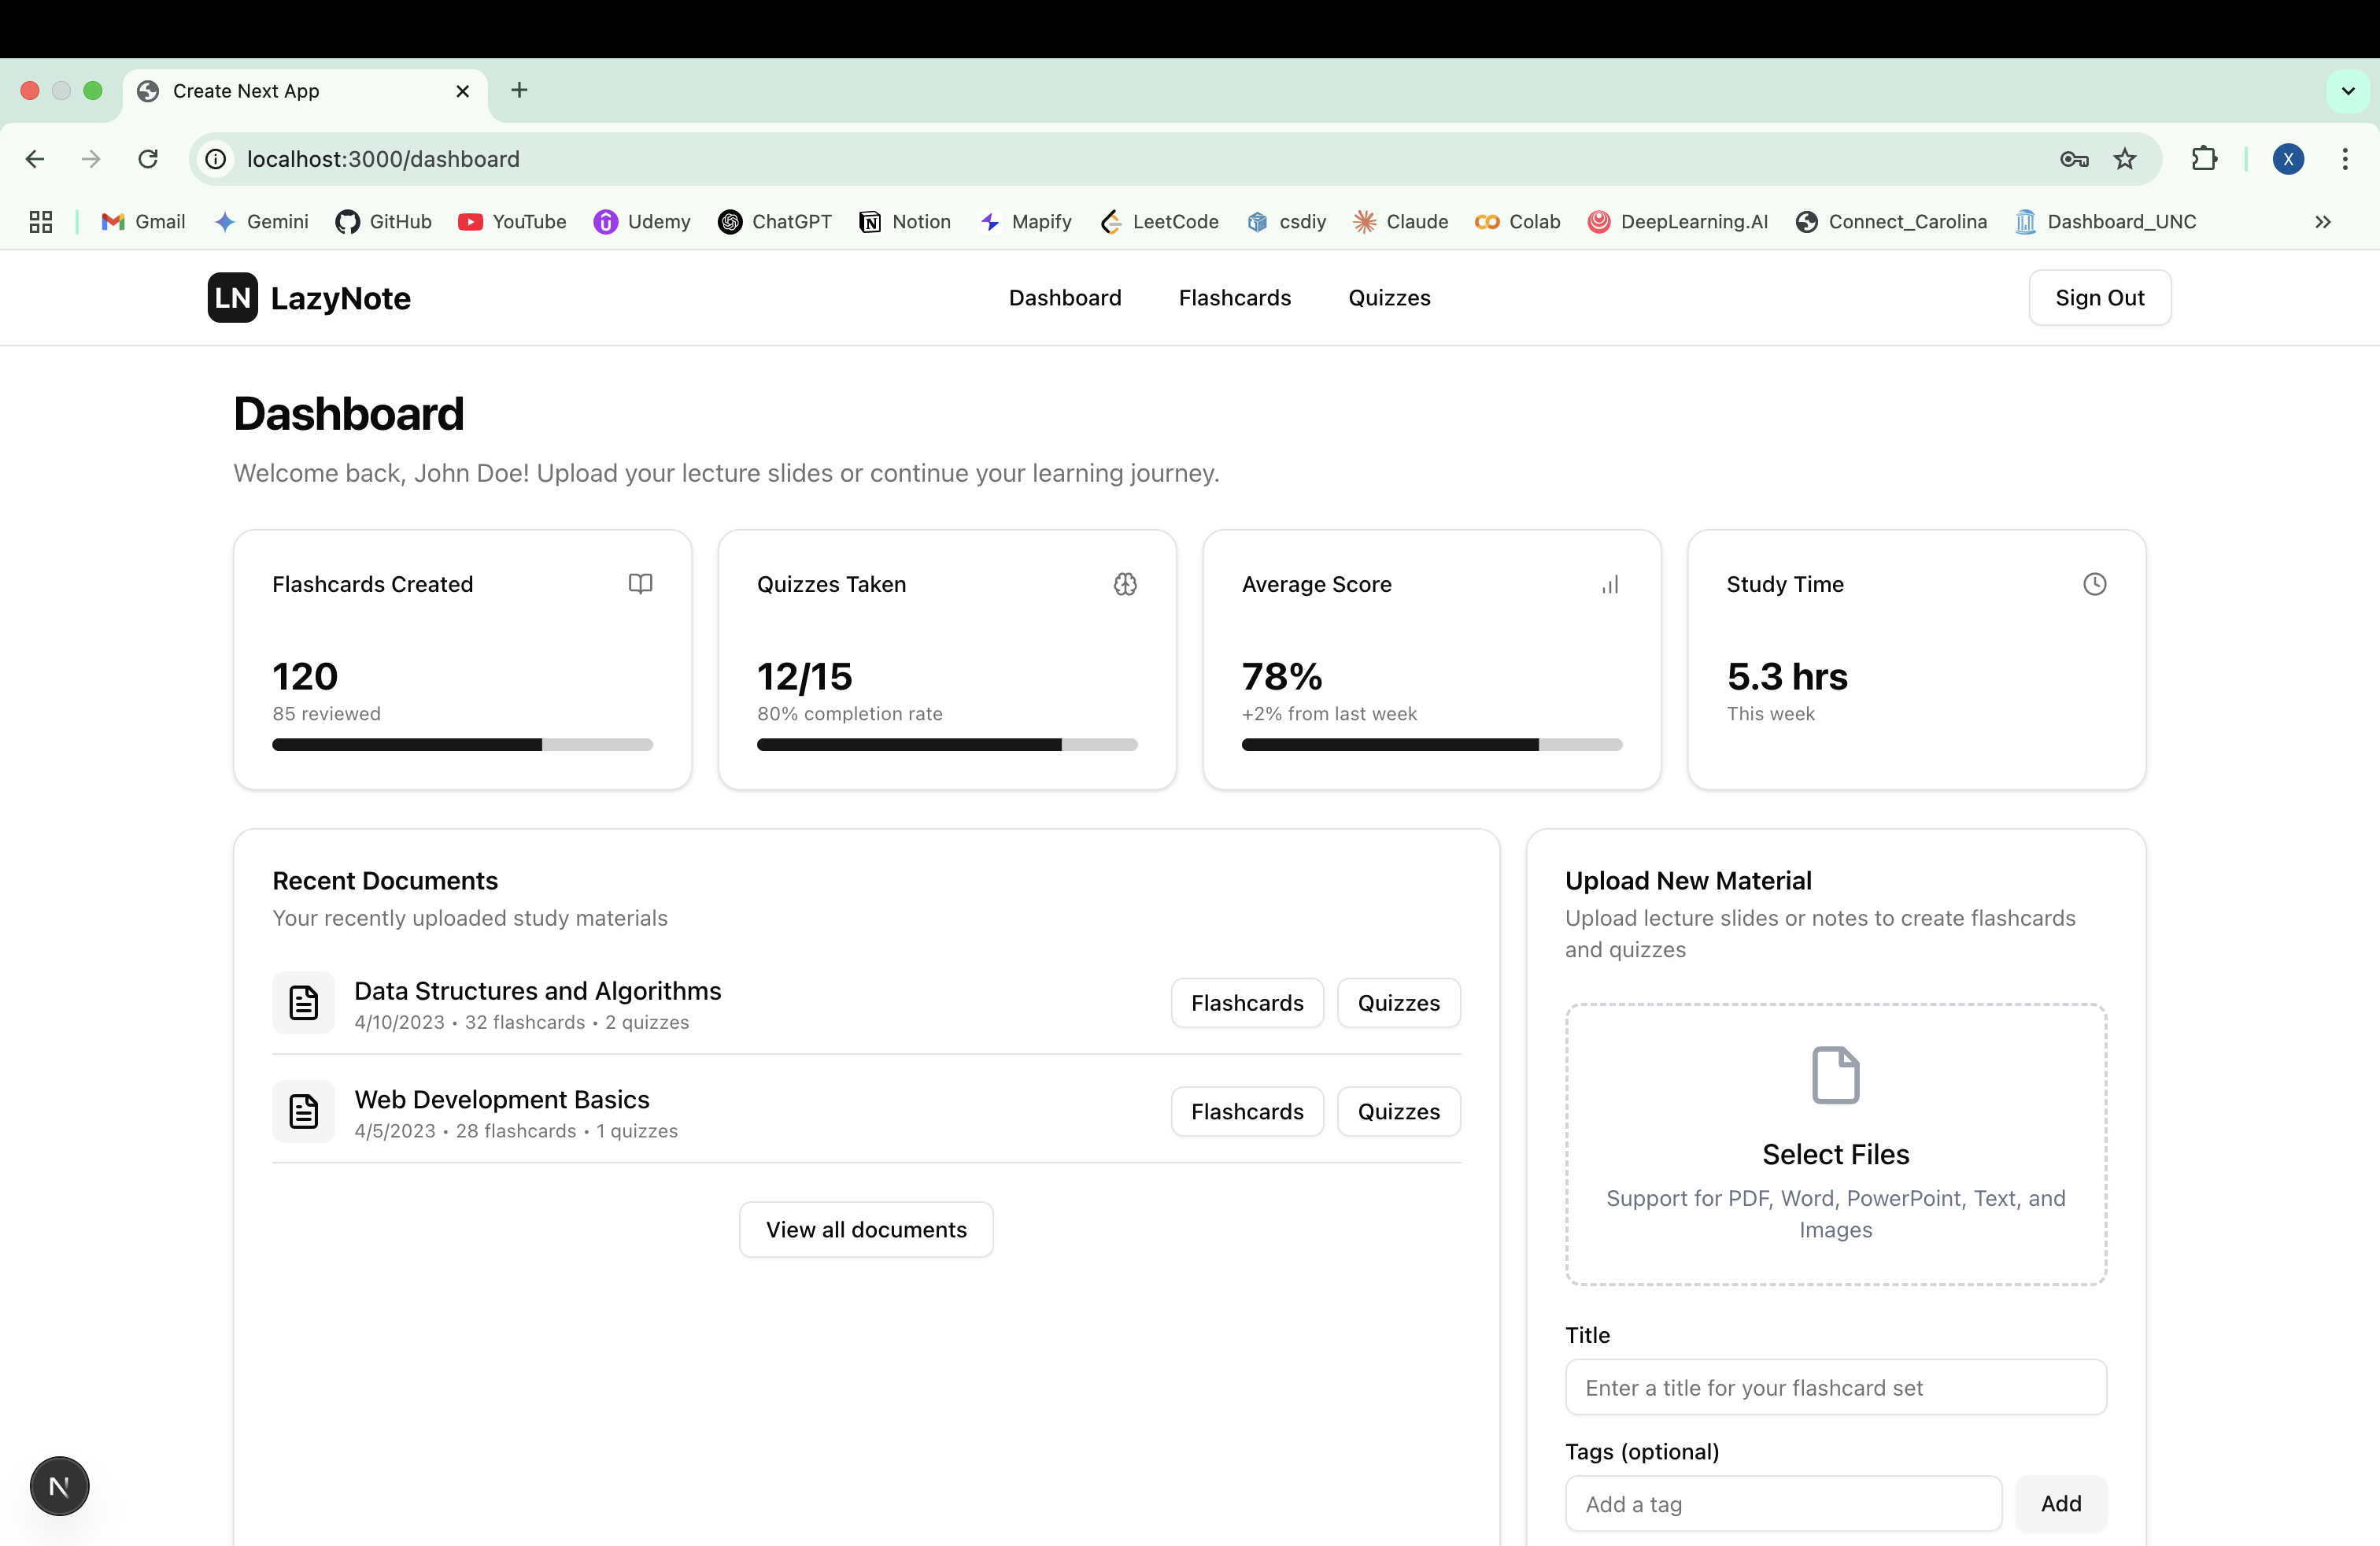This screenshot has width=2380, height=1546.
Task: Click the file icon in Select Files dropzone
Action: point(1835,1075)
